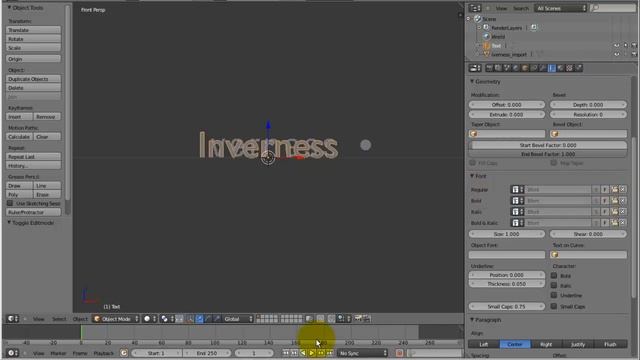
Task: Enable Use Sketching Sessions checkbox
Action: tap(10, 203)
